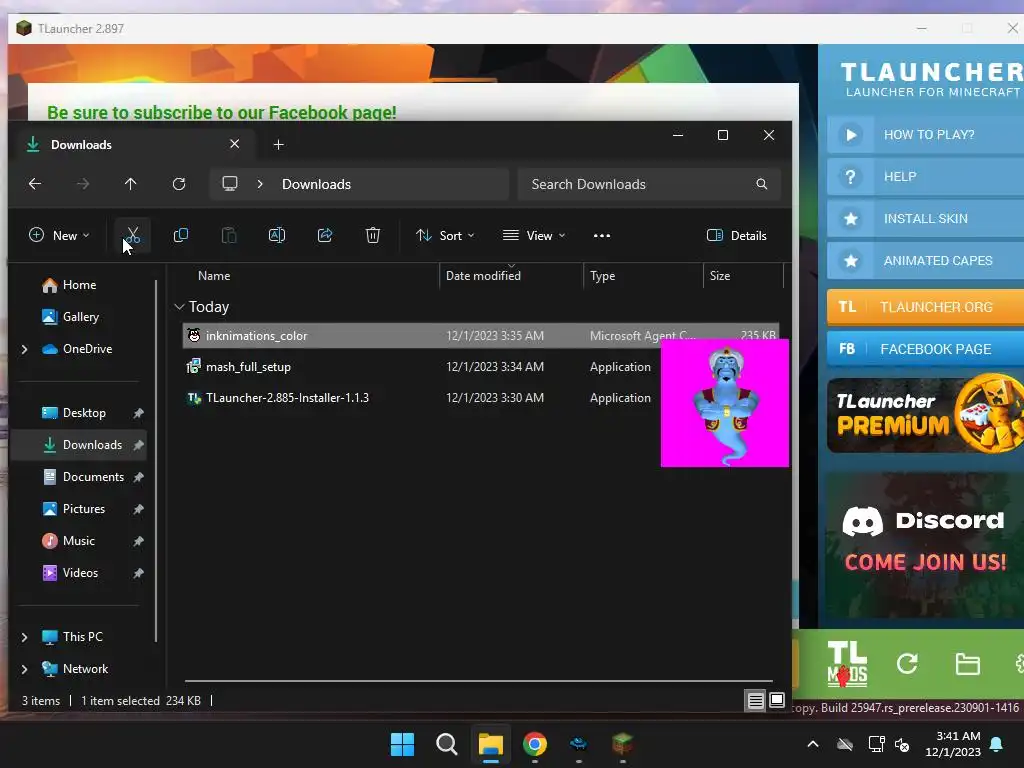Viewport: 1024px width, 768px height.
Task: Open the View dropdown menu
Action: (x=534, y=236)
